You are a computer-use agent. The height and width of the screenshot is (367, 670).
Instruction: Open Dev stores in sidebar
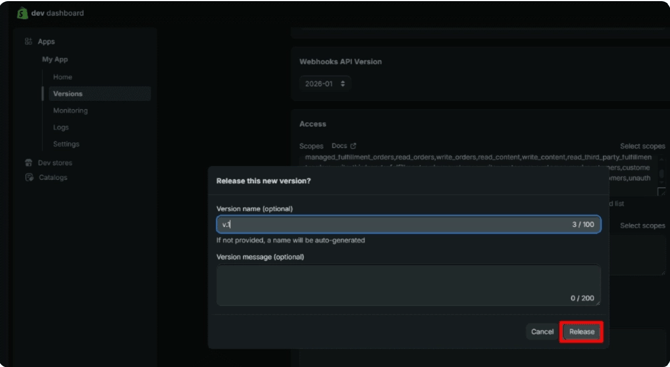pyautogui.click(x=55, y=163)
